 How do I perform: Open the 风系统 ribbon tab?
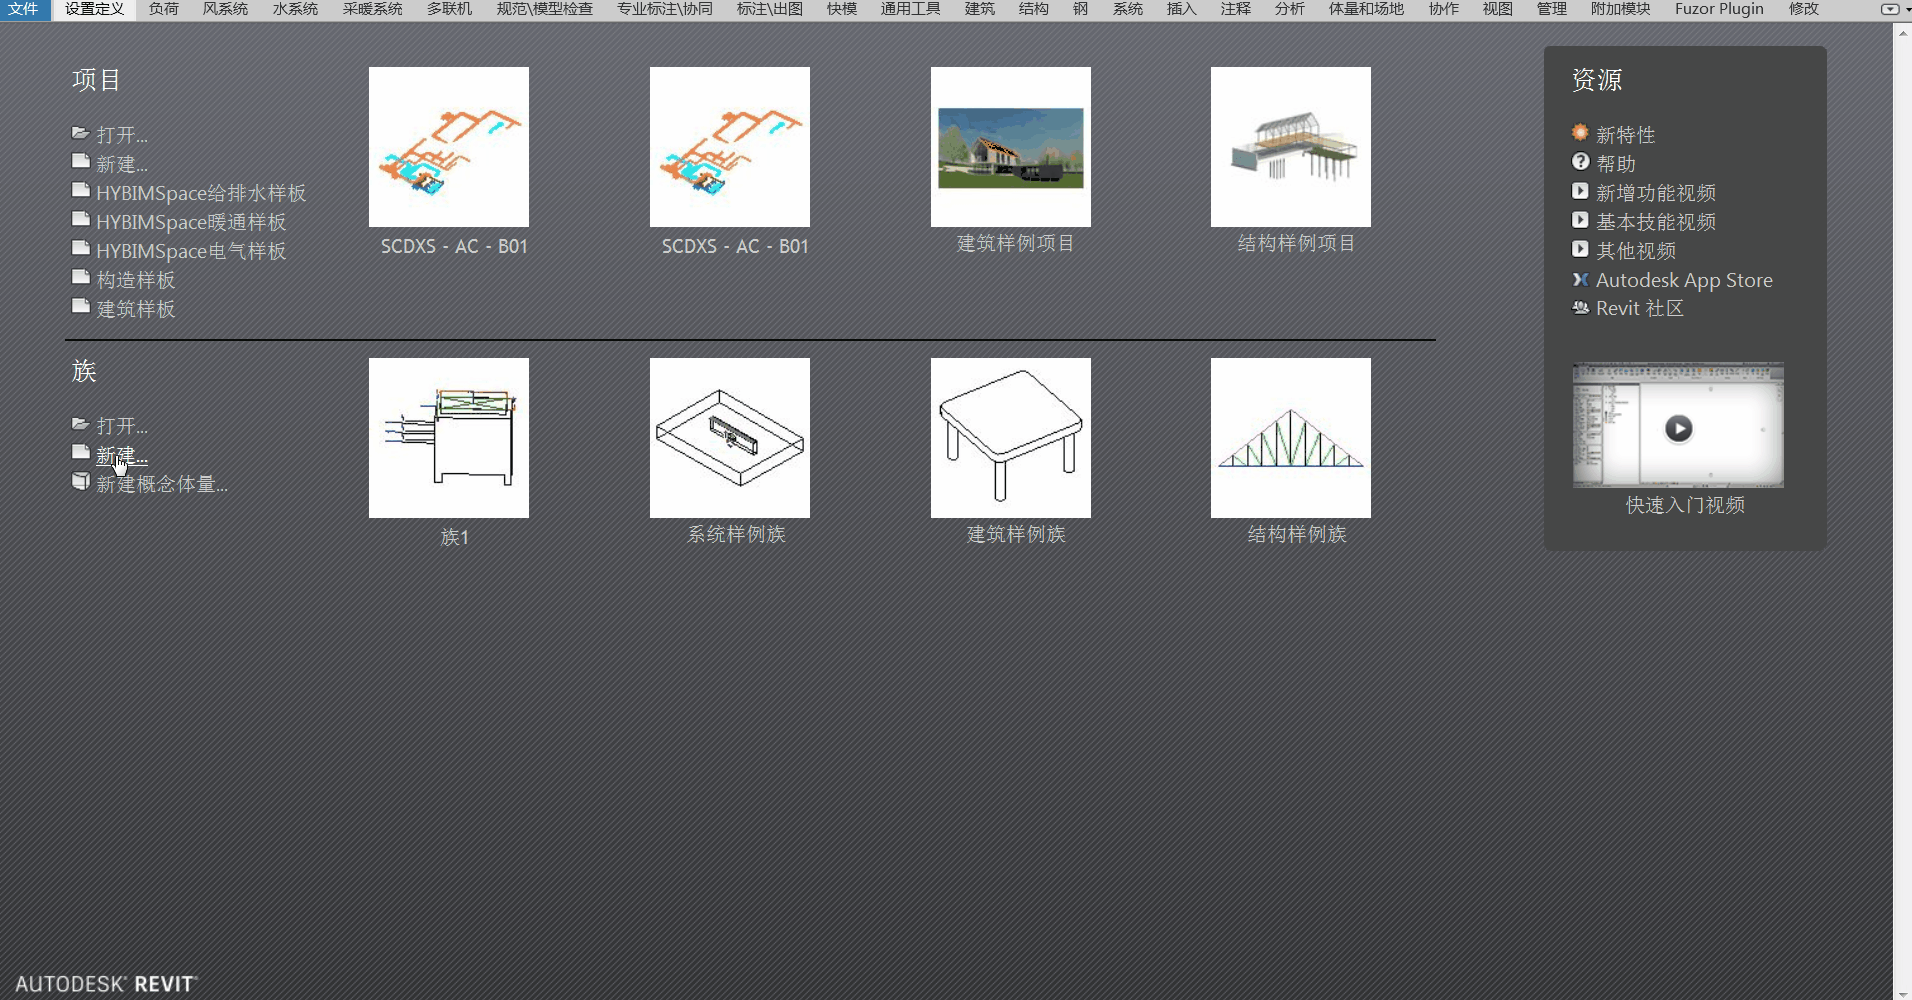coord(225,9)
